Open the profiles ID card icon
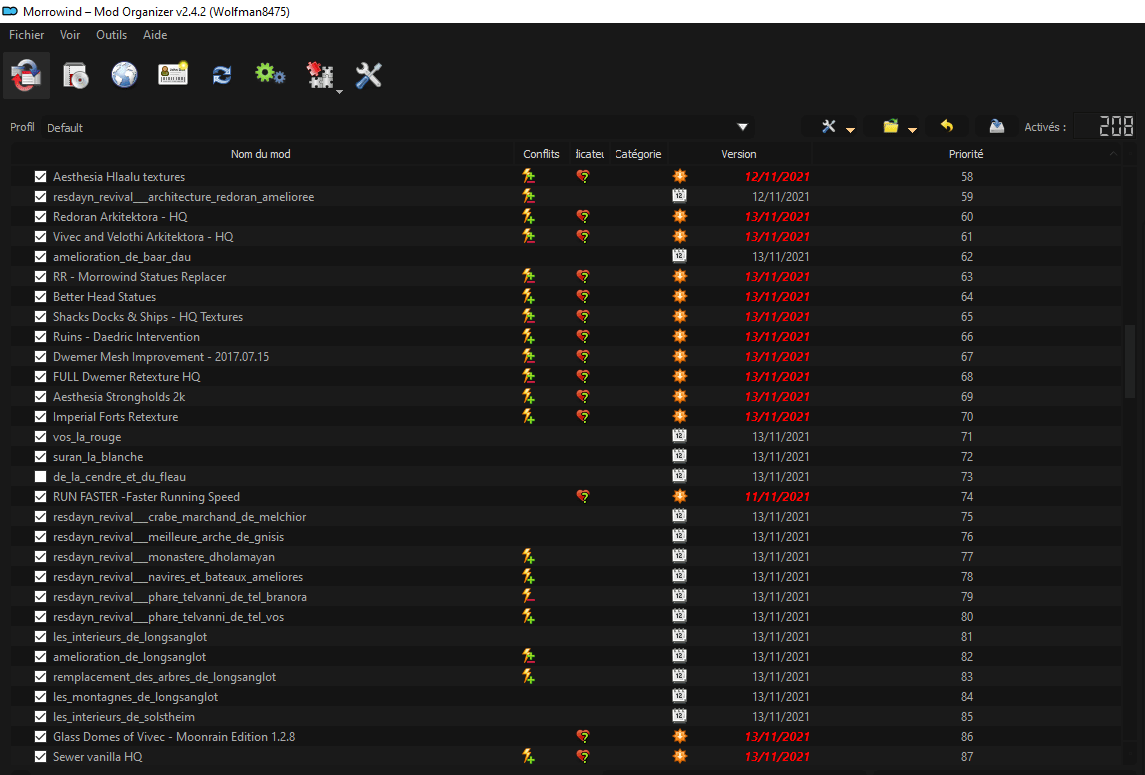This screenshot has width=1145, height=775. click(173, 75)
